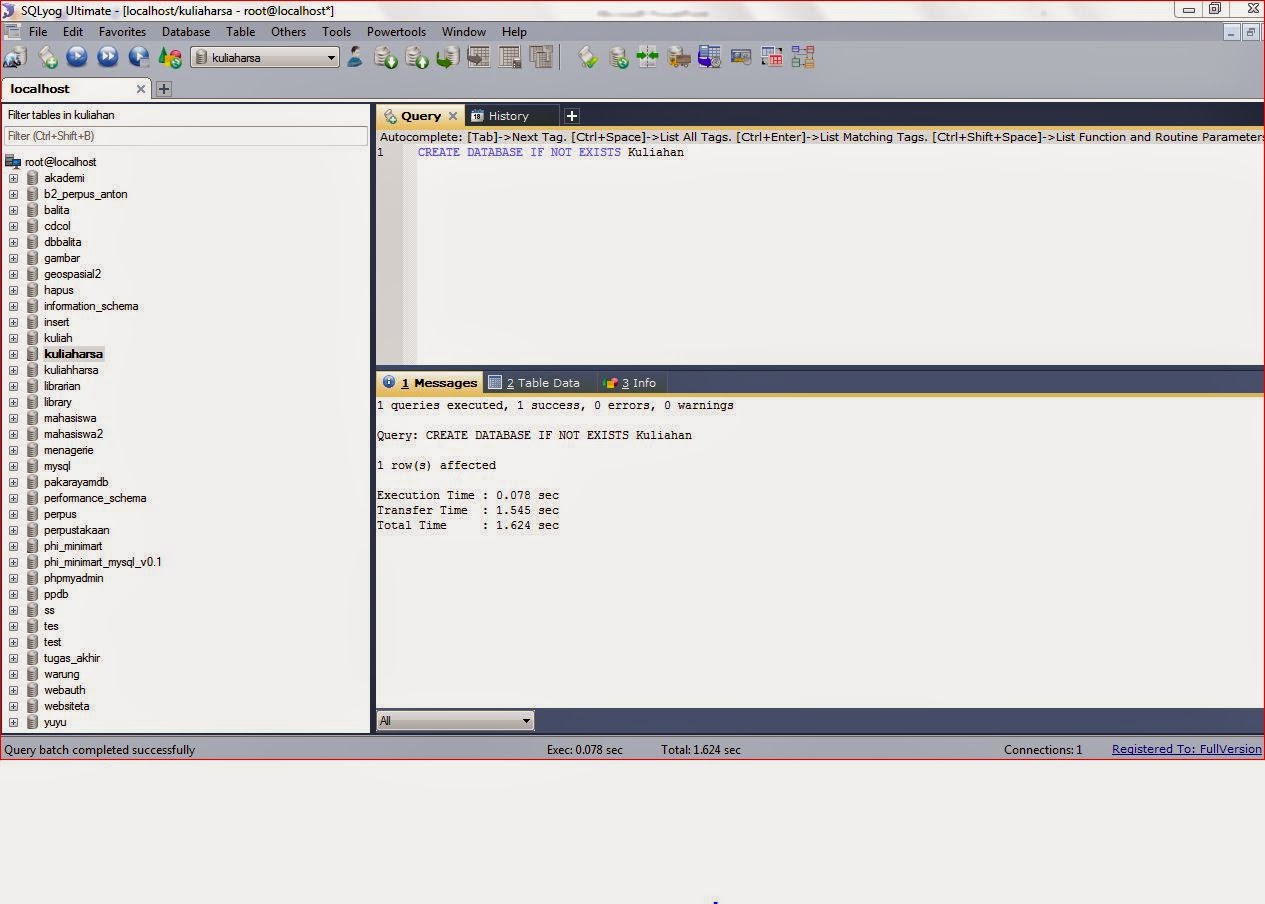Open a new query editor from toolbar

47,58
